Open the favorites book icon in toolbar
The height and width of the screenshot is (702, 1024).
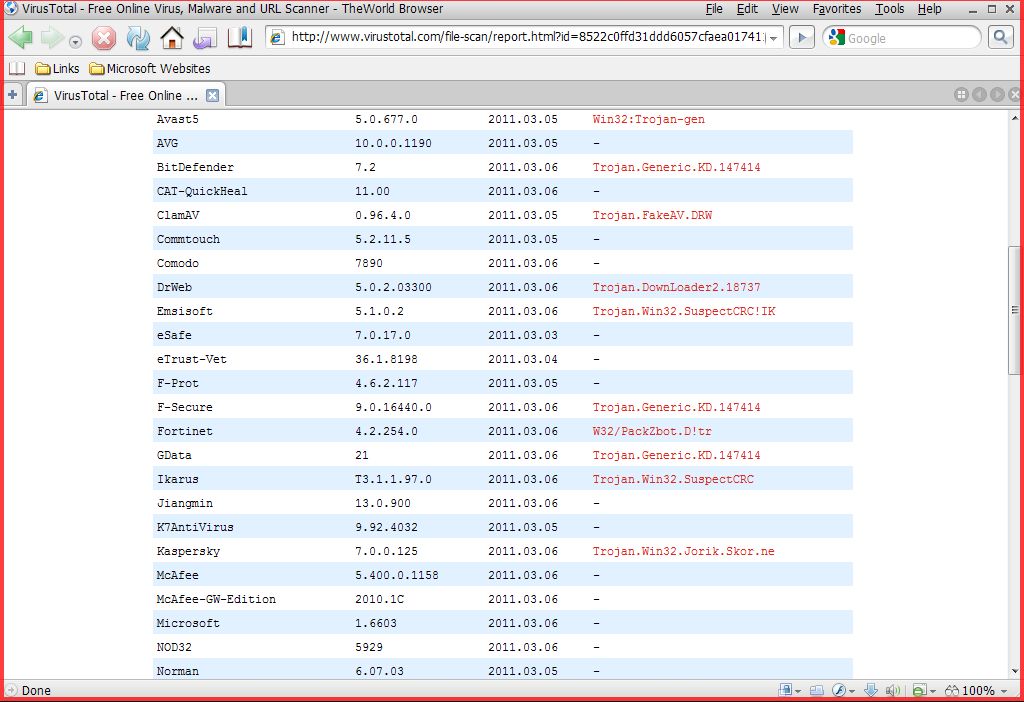(x=240, y=38)
